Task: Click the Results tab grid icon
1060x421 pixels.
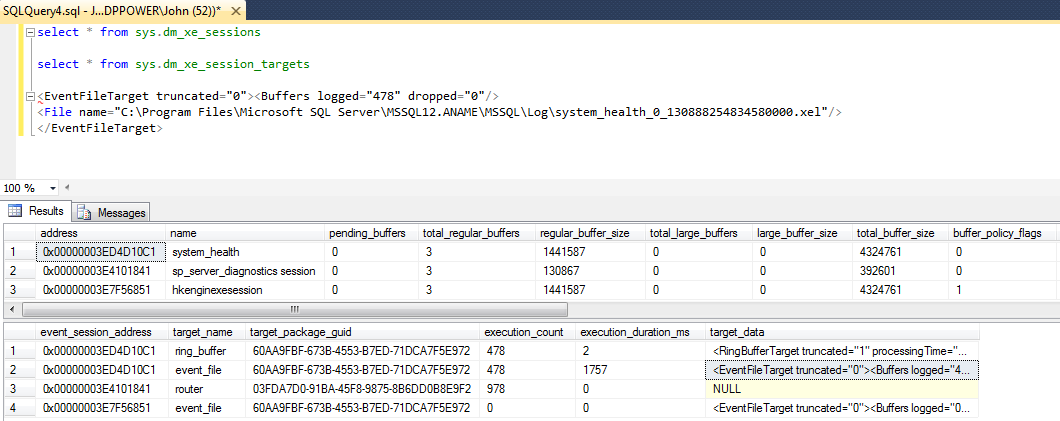Action: pyautogui.click(x=15, y=211)
